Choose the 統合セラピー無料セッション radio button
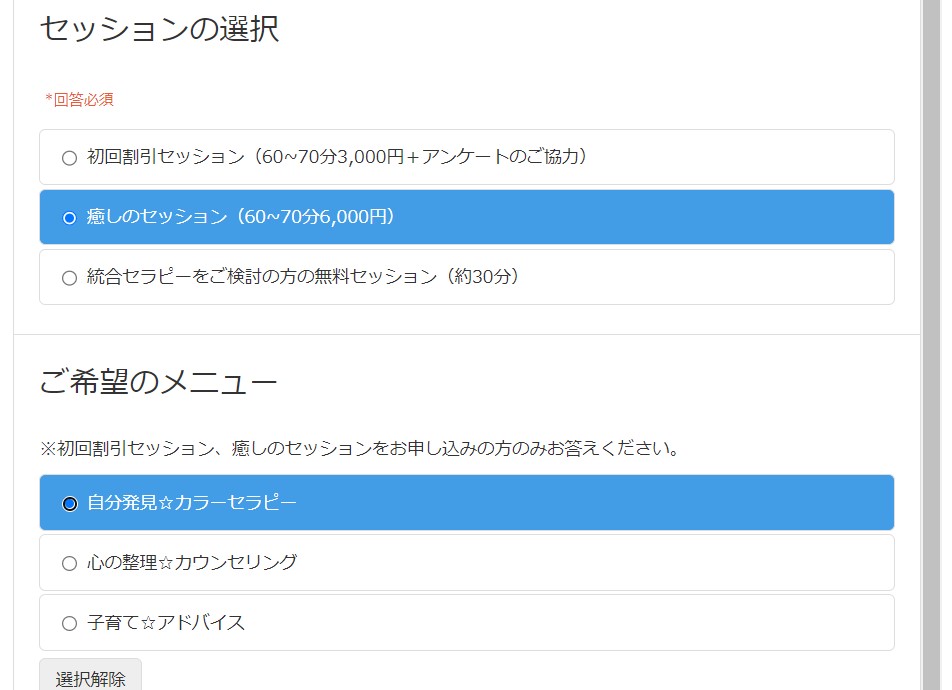 click(69, 278)
